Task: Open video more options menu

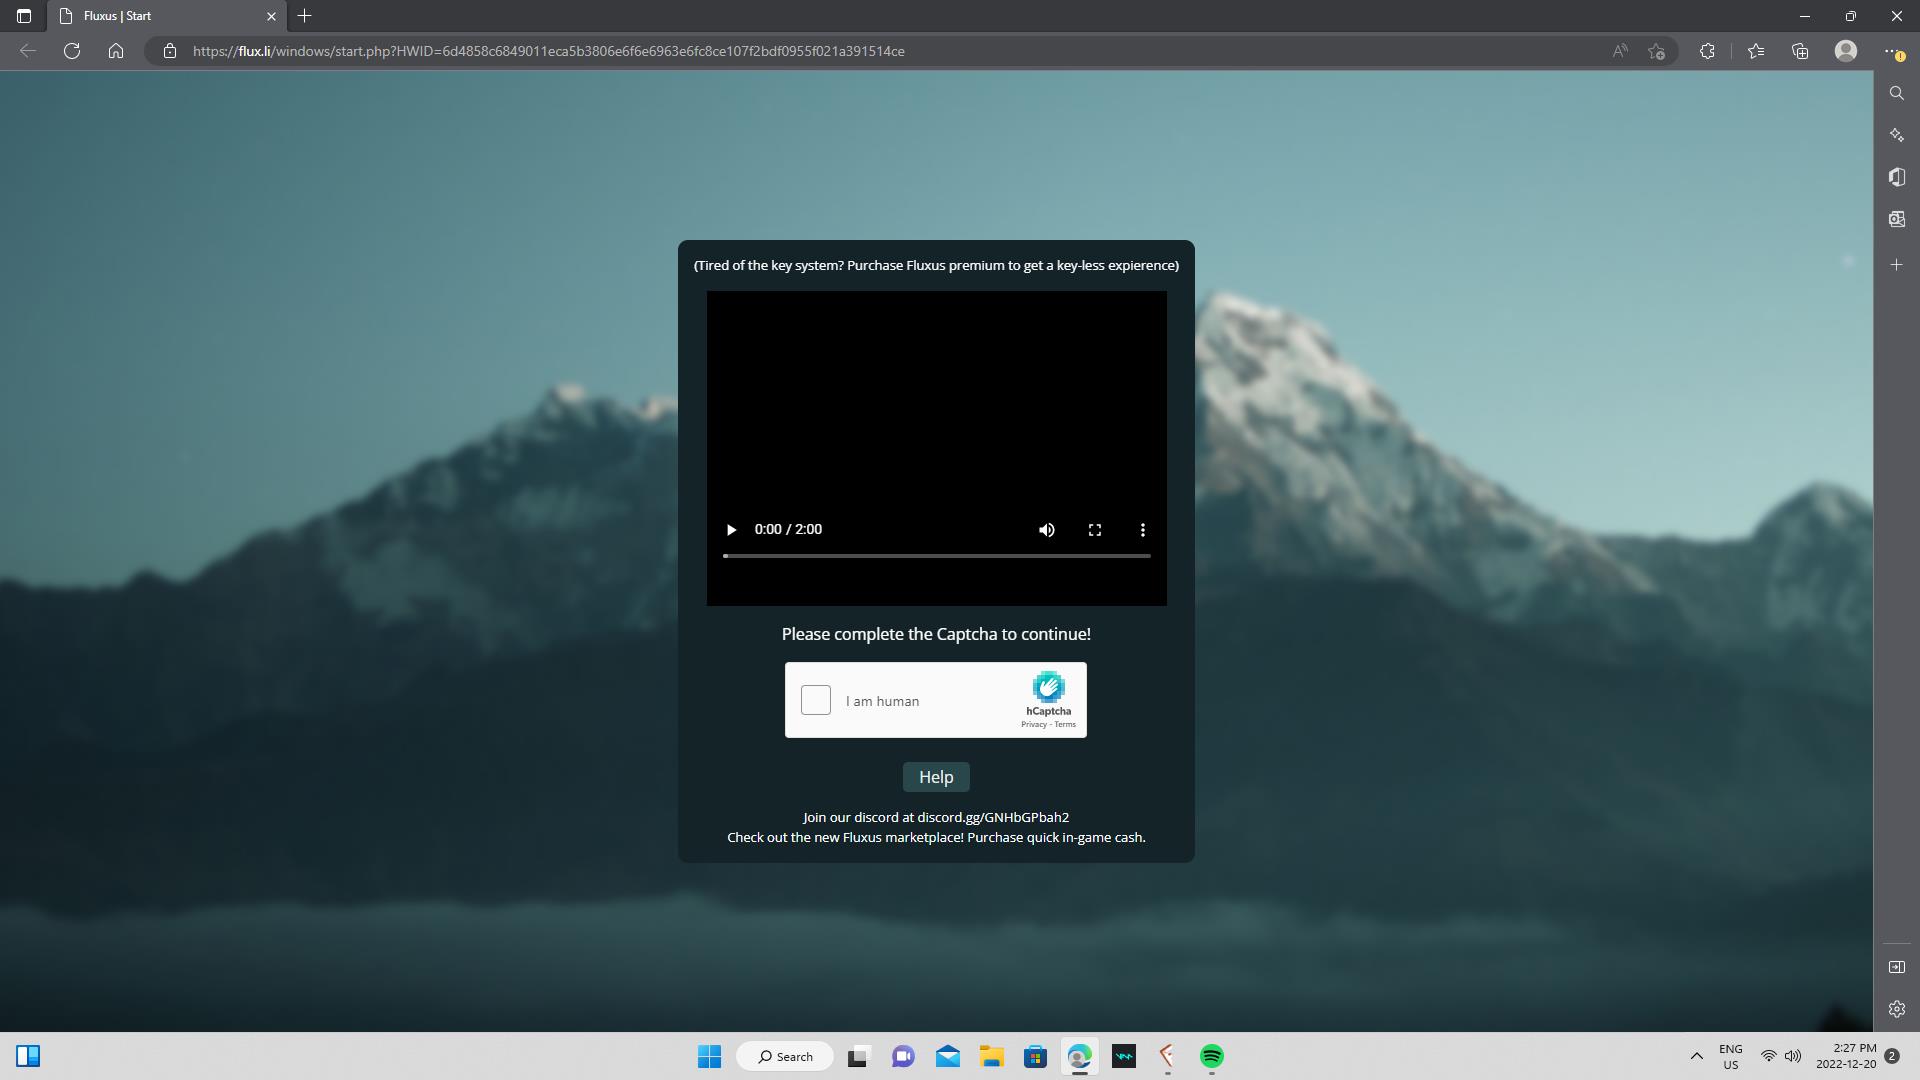Action: [1142, 530]
